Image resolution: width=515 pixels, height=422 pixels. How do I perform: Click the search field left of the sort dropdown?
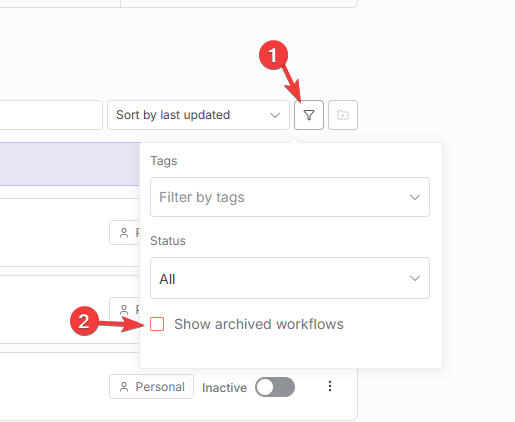click(x=51, y=115)
